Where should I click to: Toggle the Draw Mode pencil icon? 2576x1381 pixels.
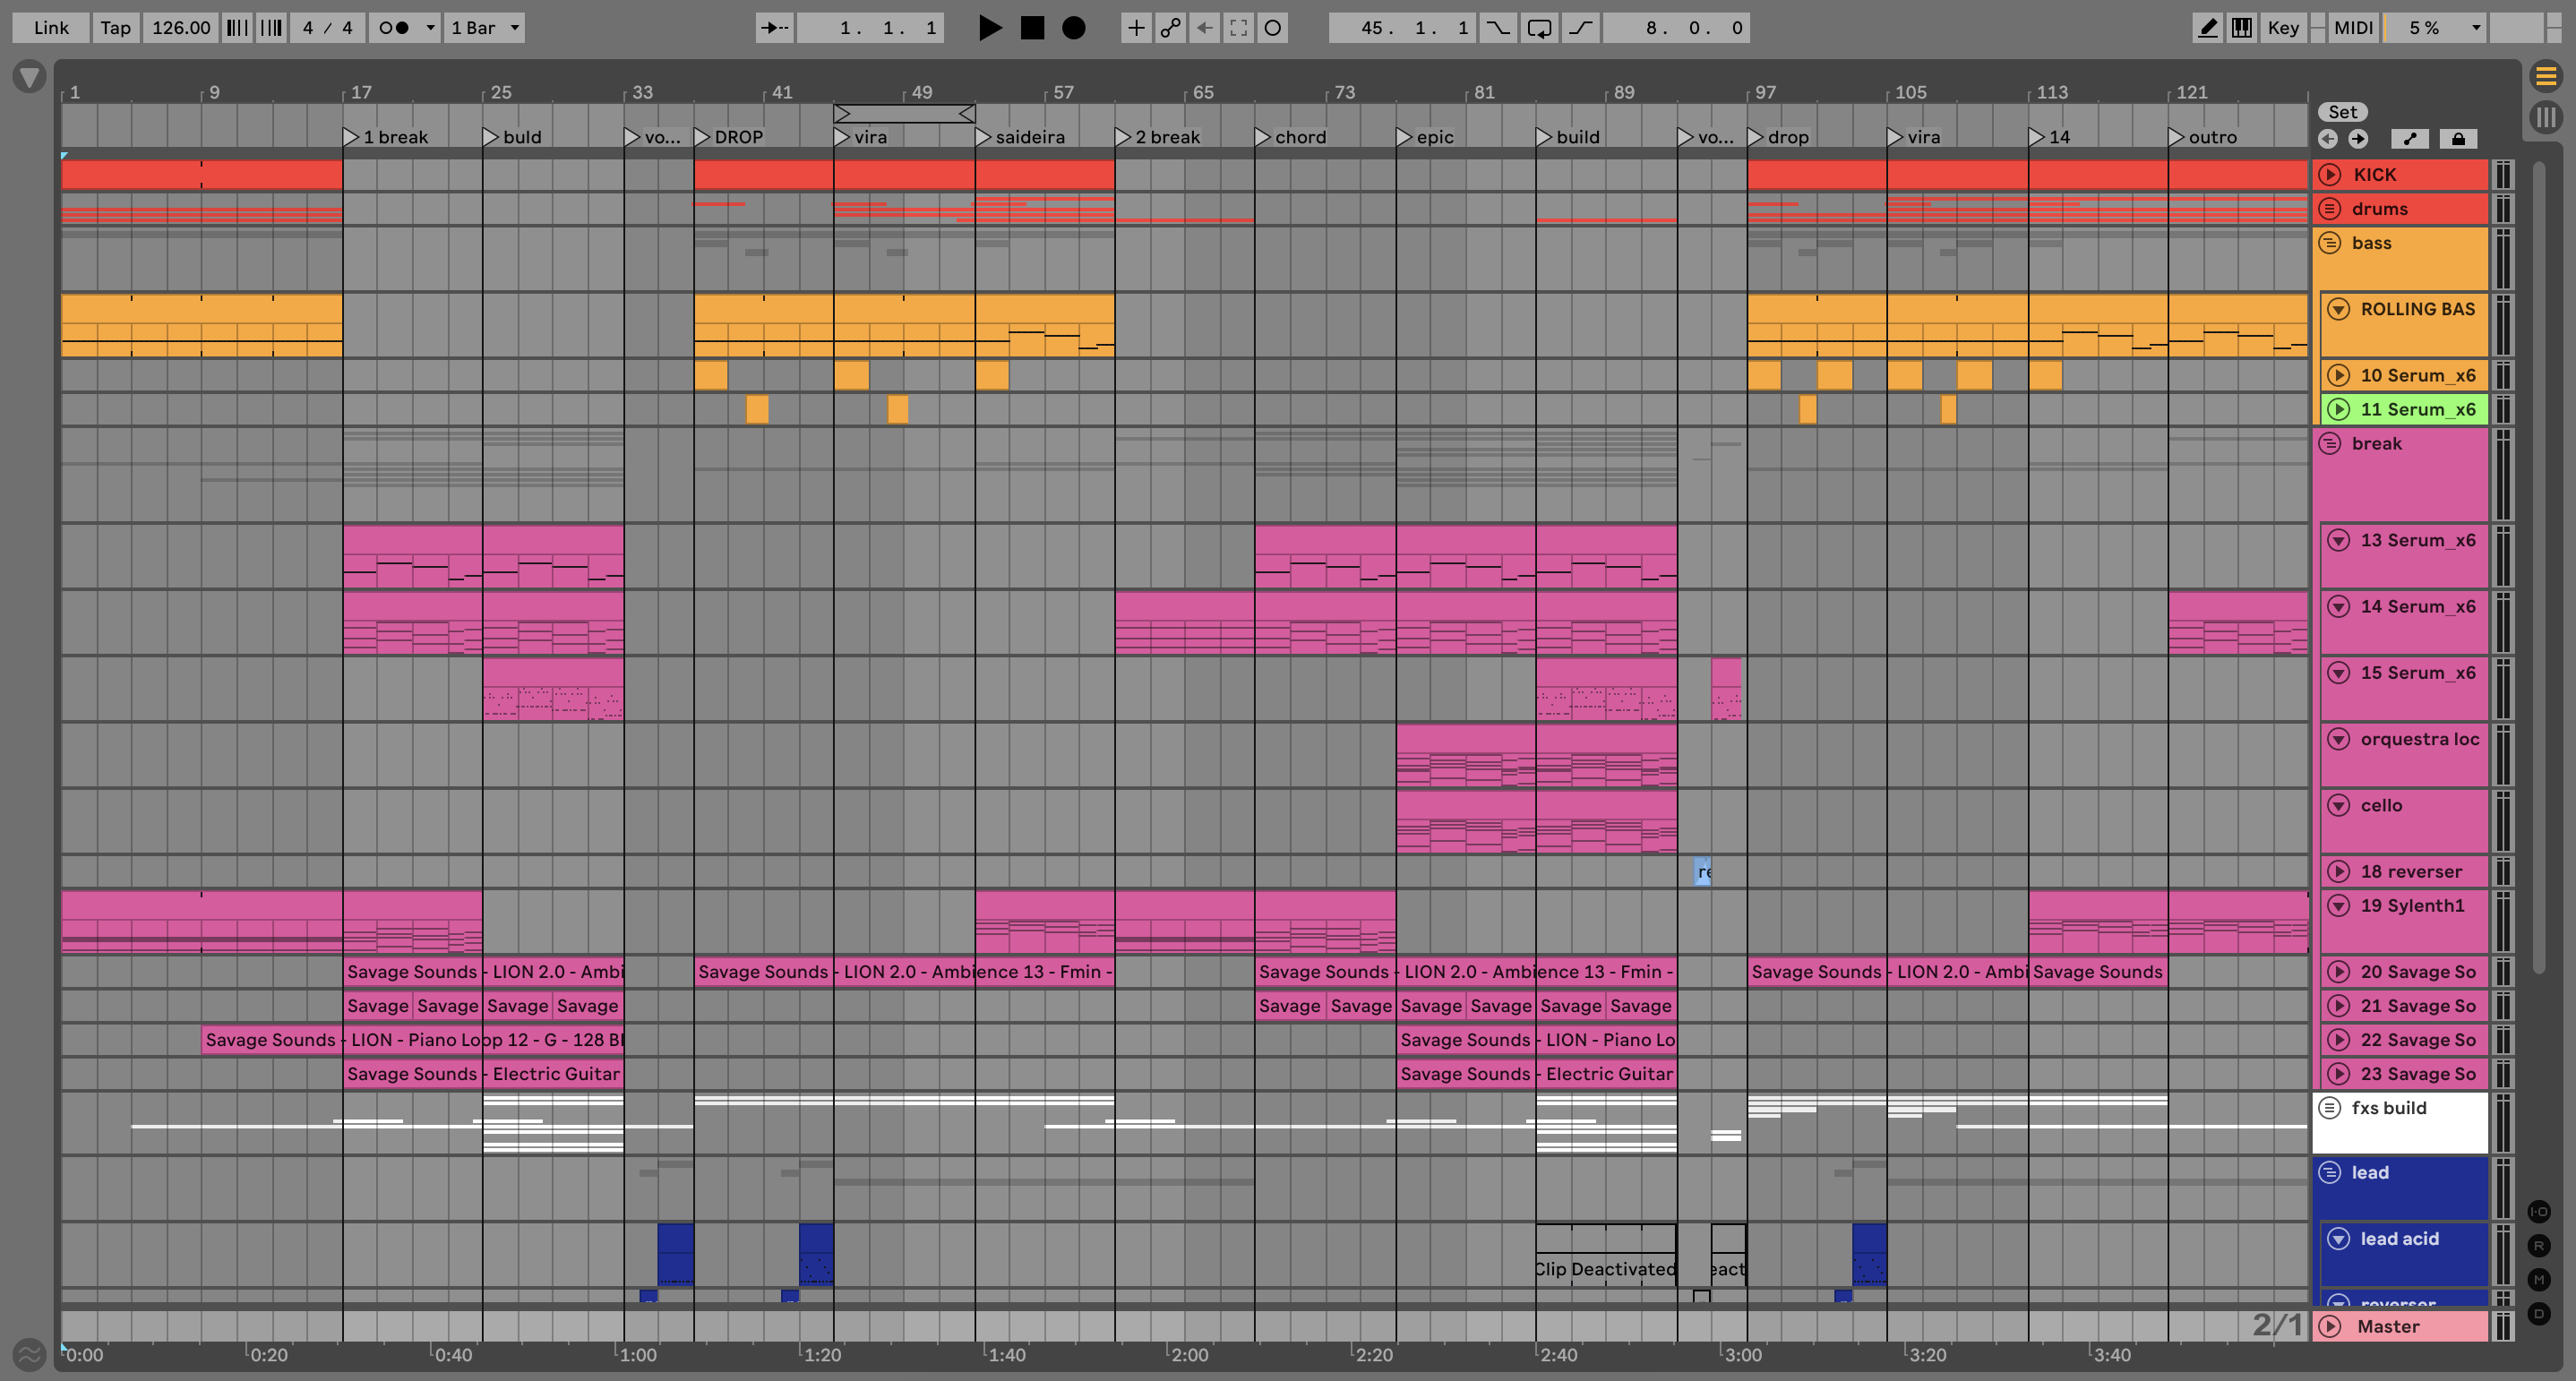pyautogui.click(x=2207, y=28)
